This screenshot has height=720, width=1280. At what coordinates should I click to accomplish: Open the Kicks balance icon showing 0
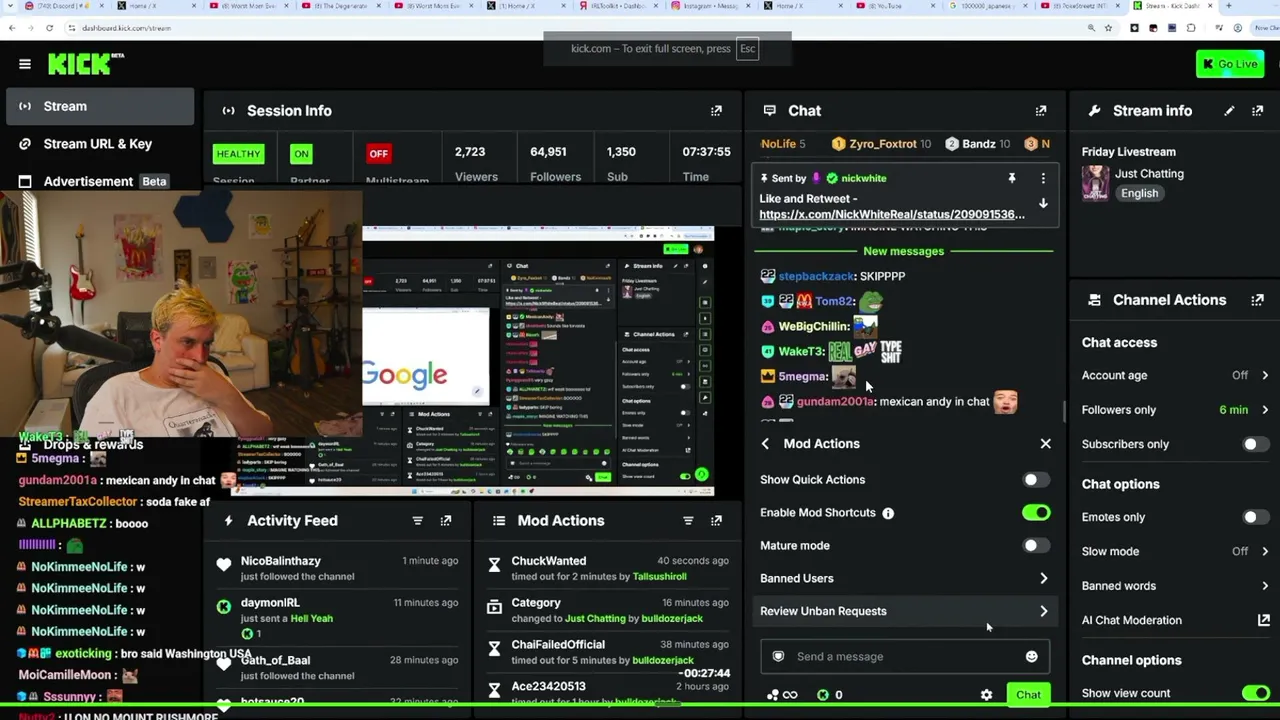coord(830,695)
